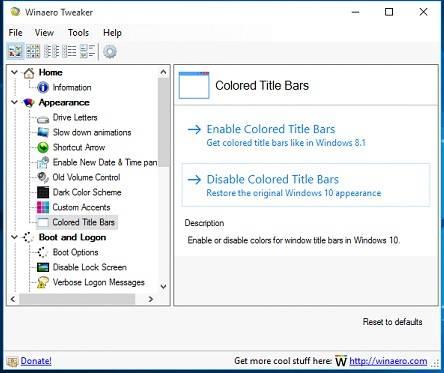This screenshot has height=373, width=444.
Task: Click Enable Colored Title Bars
Action: 271,129
